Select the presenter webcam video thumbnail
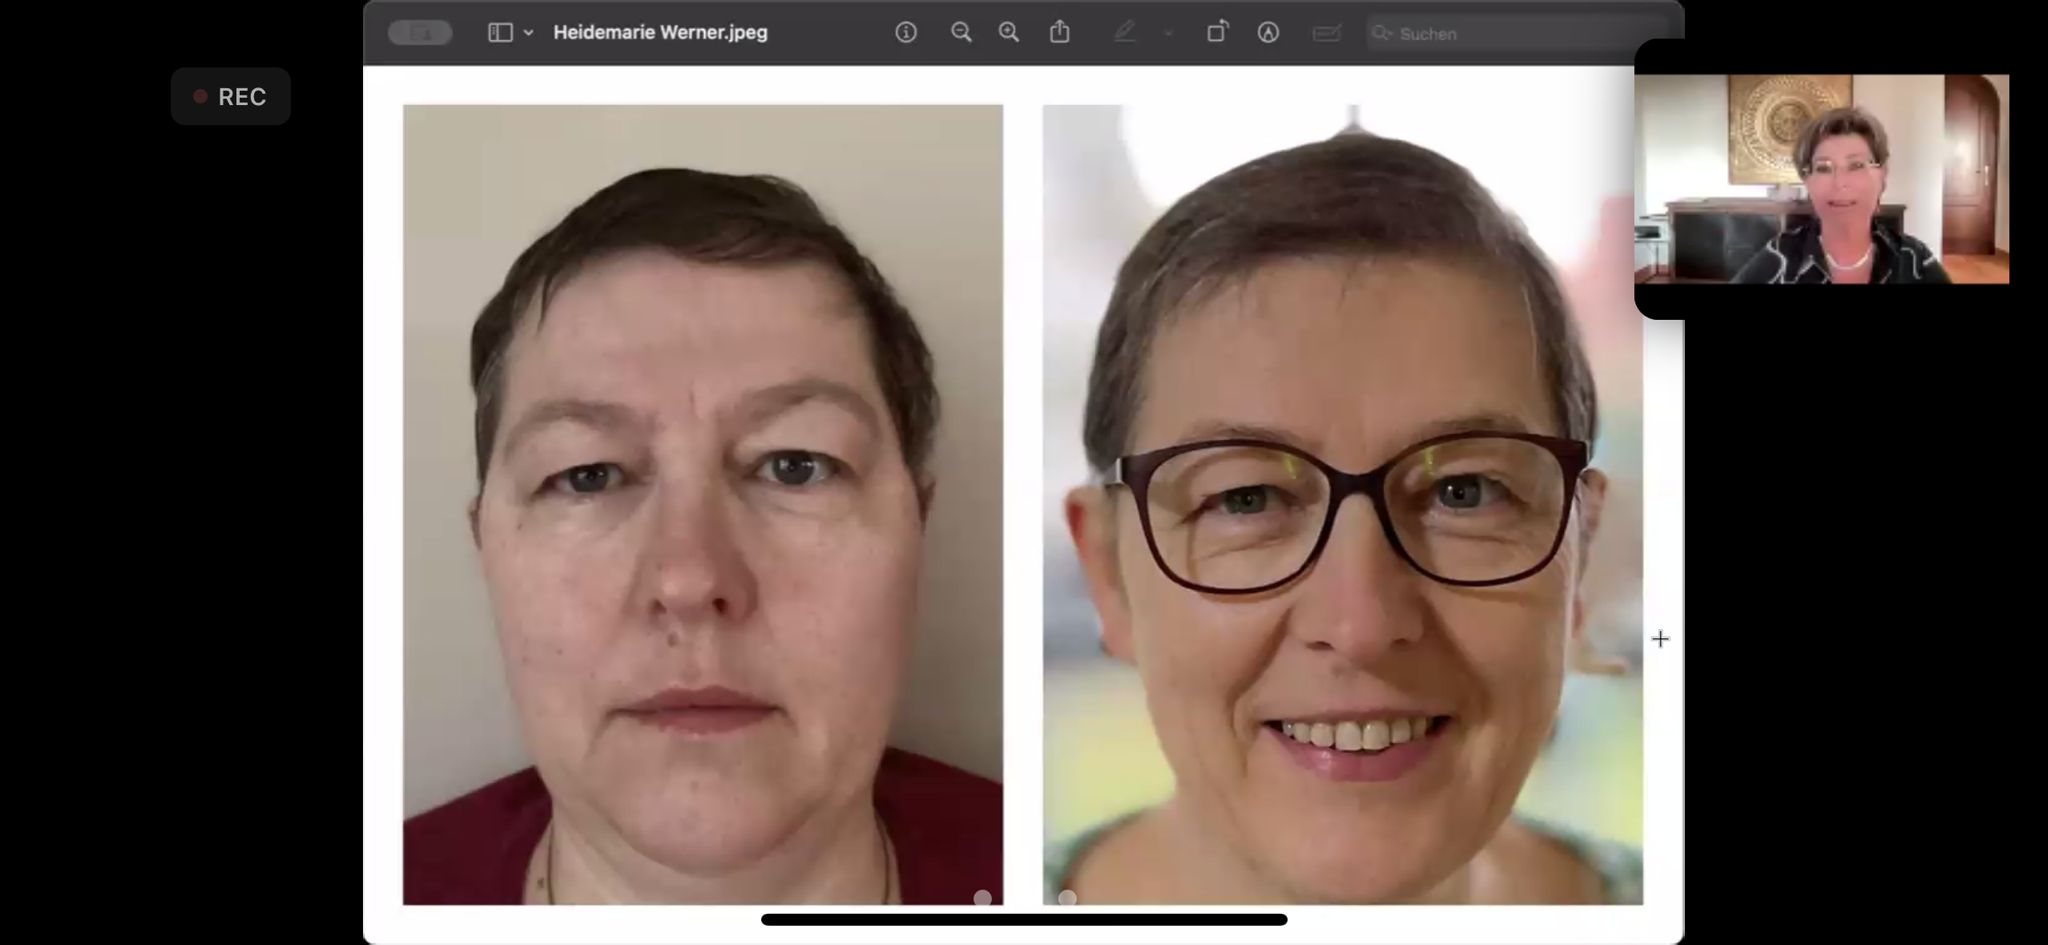Viewport: 2048px width, 945px height. coord(1821,179)
